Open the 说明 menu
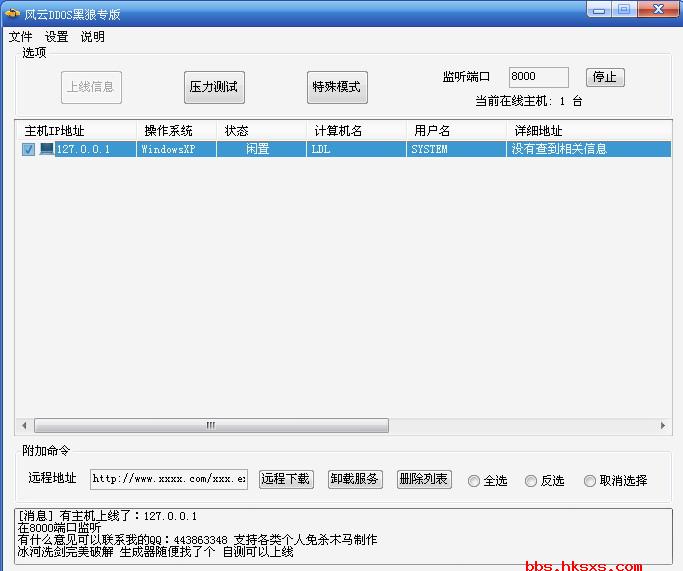683x571 pixels. (x=92, y=37)
